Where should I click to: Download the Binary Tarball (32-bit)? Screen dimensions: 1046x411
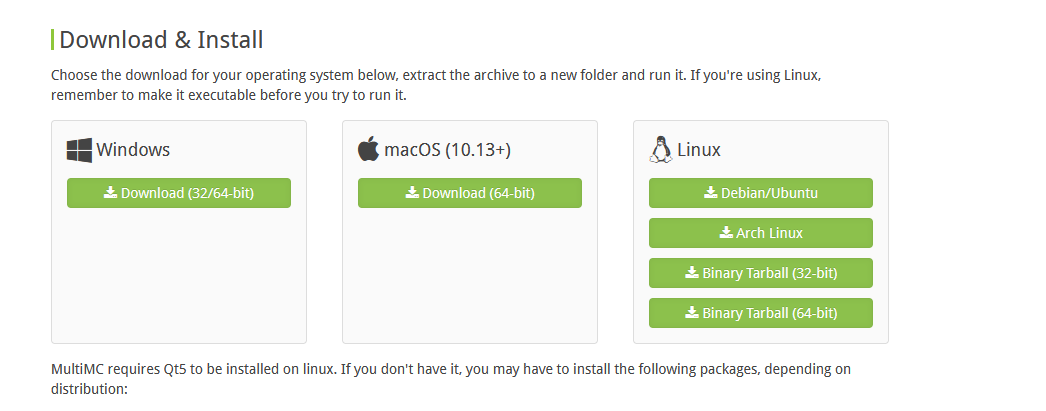(x=761, y=273)
